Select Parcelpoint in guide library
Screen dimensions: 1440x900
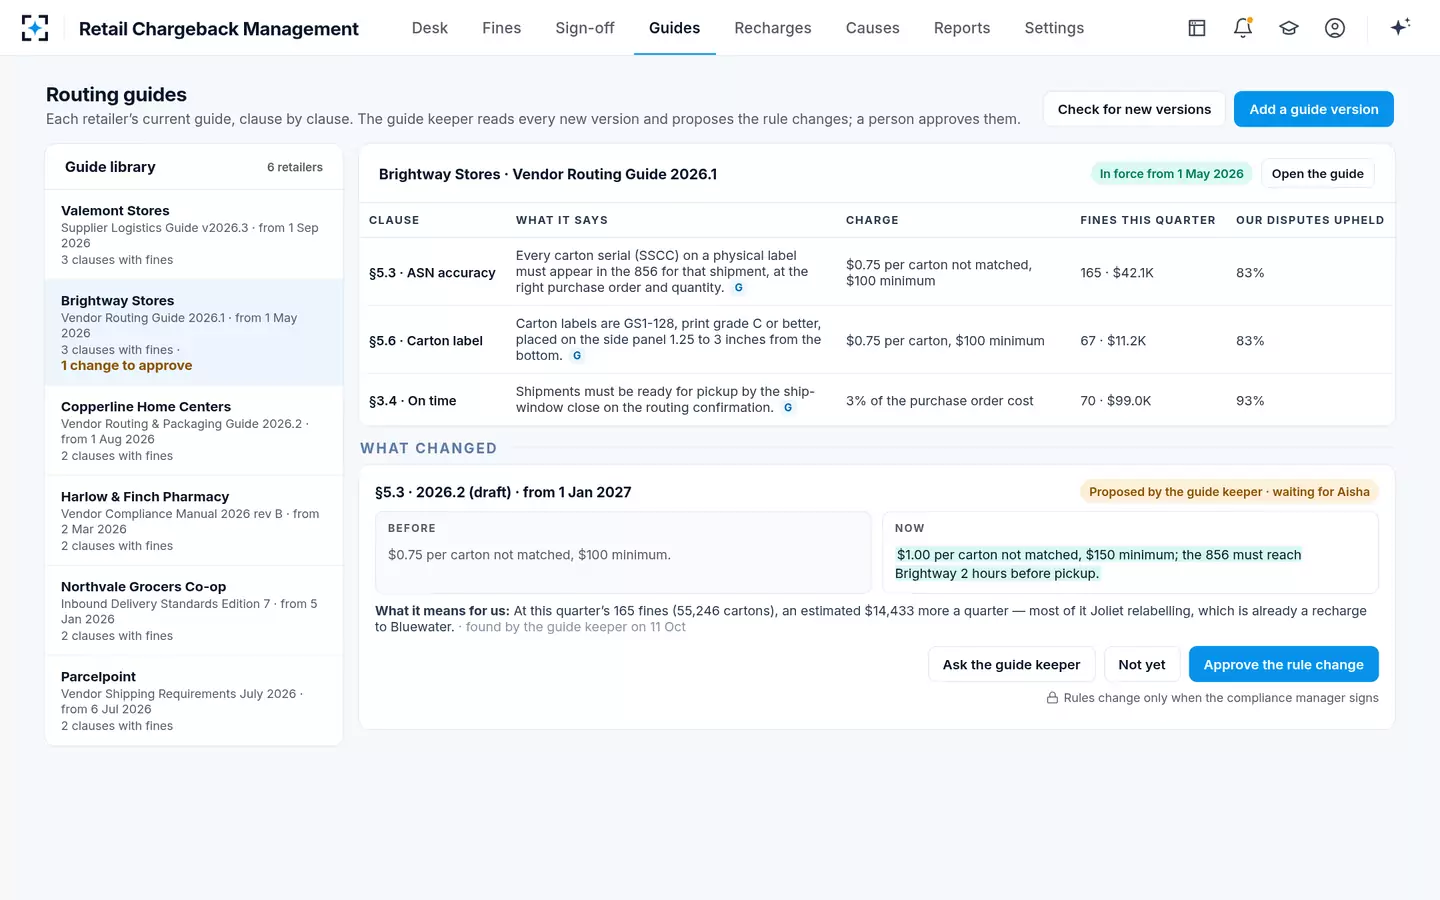[x=194, y=701]
